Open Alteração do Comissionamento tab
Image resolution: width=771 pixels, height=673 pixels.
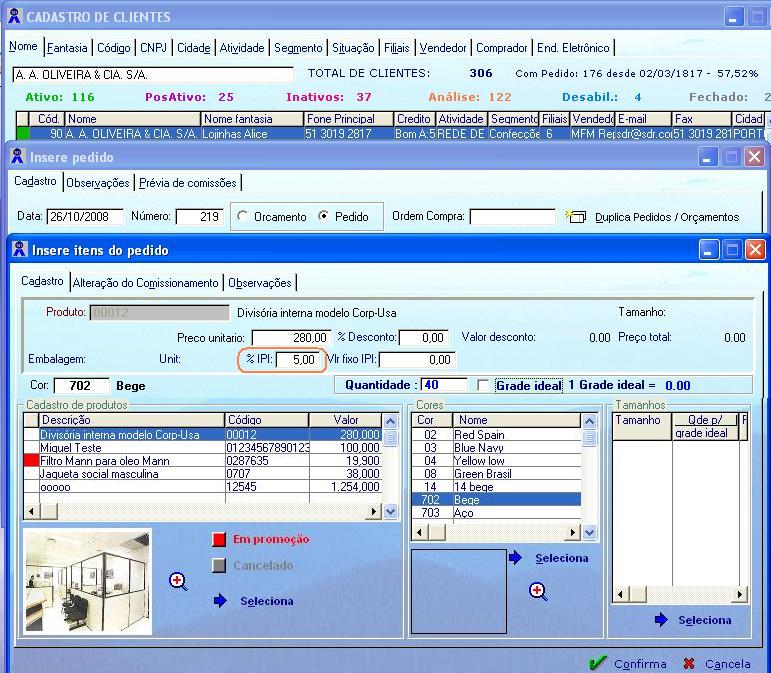click(x=146, y=283)
